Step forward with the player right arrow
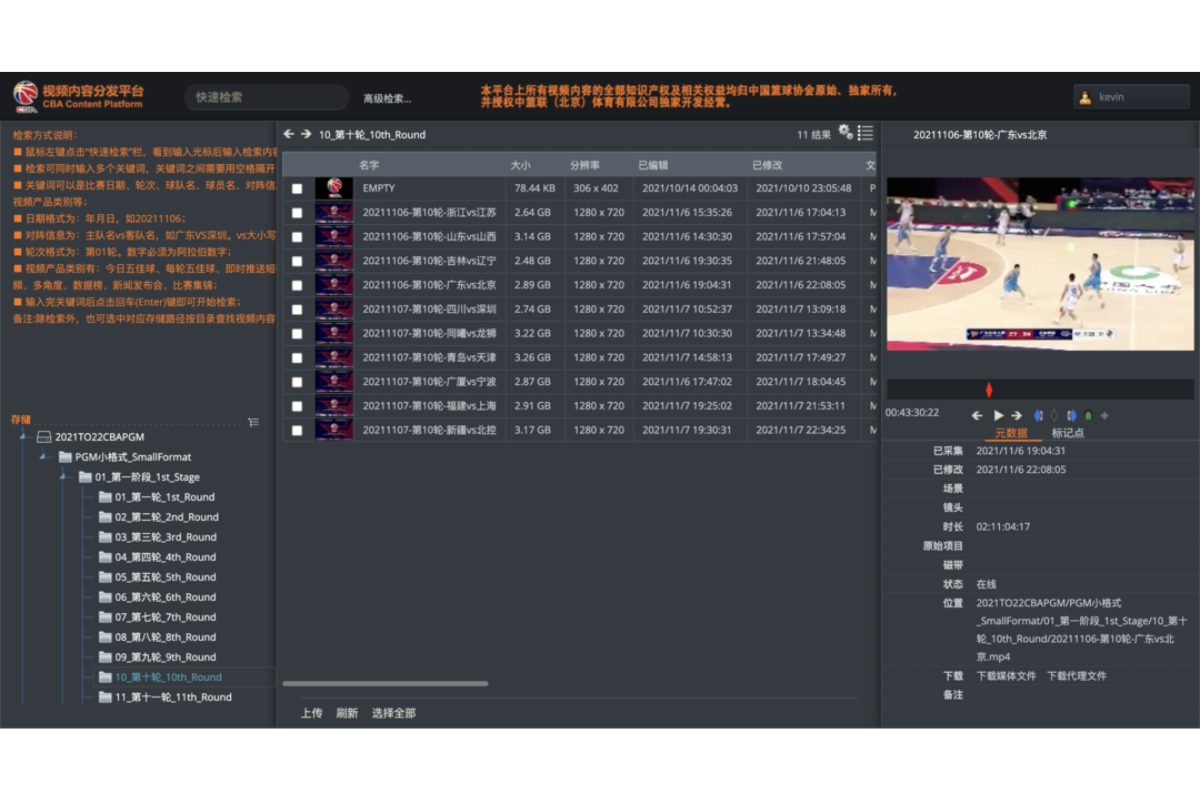 [x=1016, y=415]
